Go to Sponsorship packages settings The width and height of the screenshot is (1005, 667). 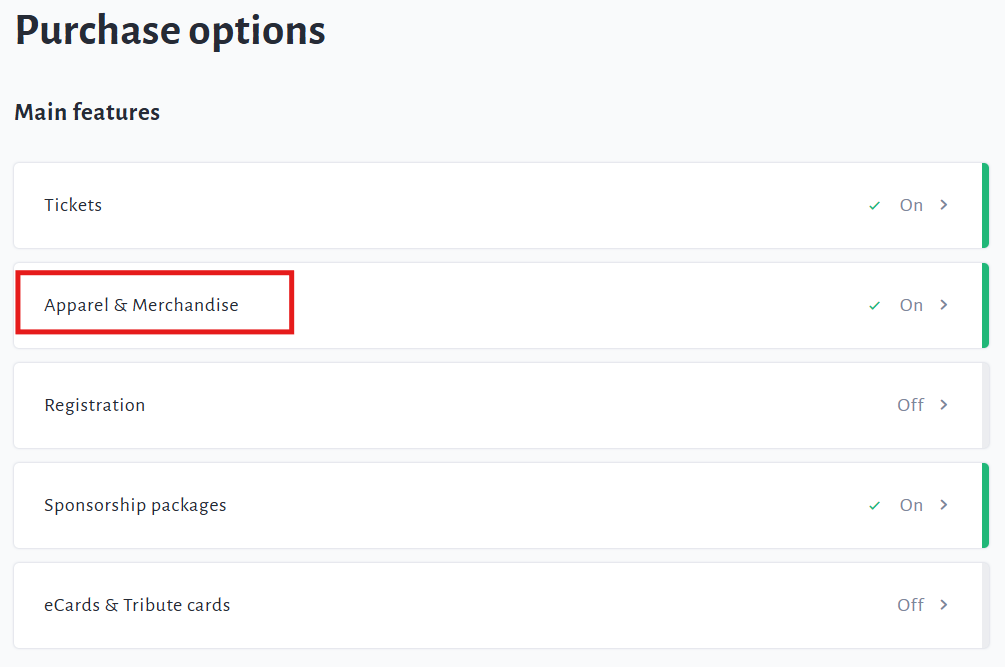(x=135, y=505)
